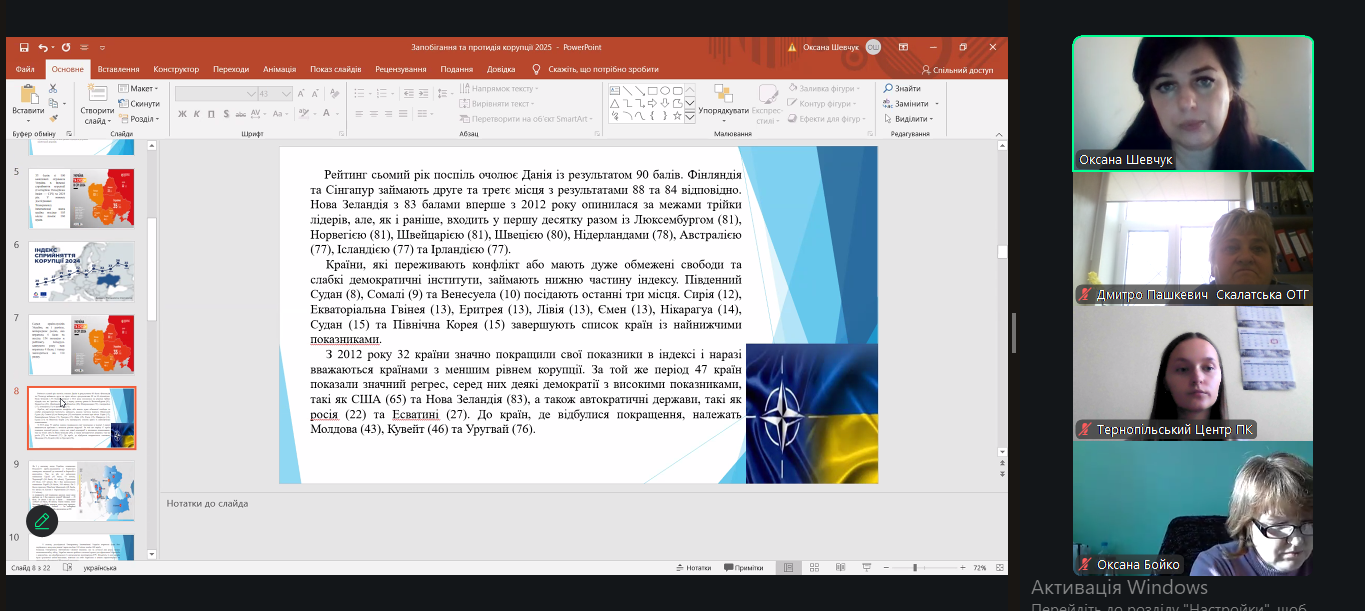This screenshot has height=611, width=1365.
Task: Select slide 6 thumbnail in the panel
Action: 81,271
